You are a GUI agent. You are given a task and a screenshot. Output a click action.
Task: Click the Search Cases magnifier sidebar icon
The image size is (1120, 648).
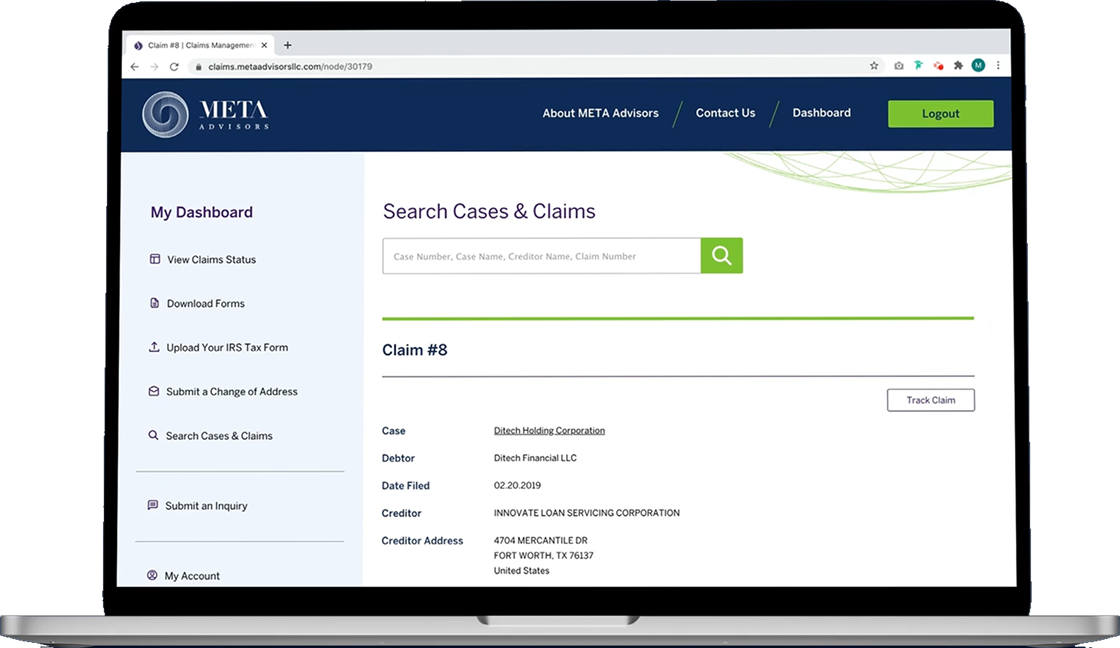pyautogui.click(x=153, y=435)
